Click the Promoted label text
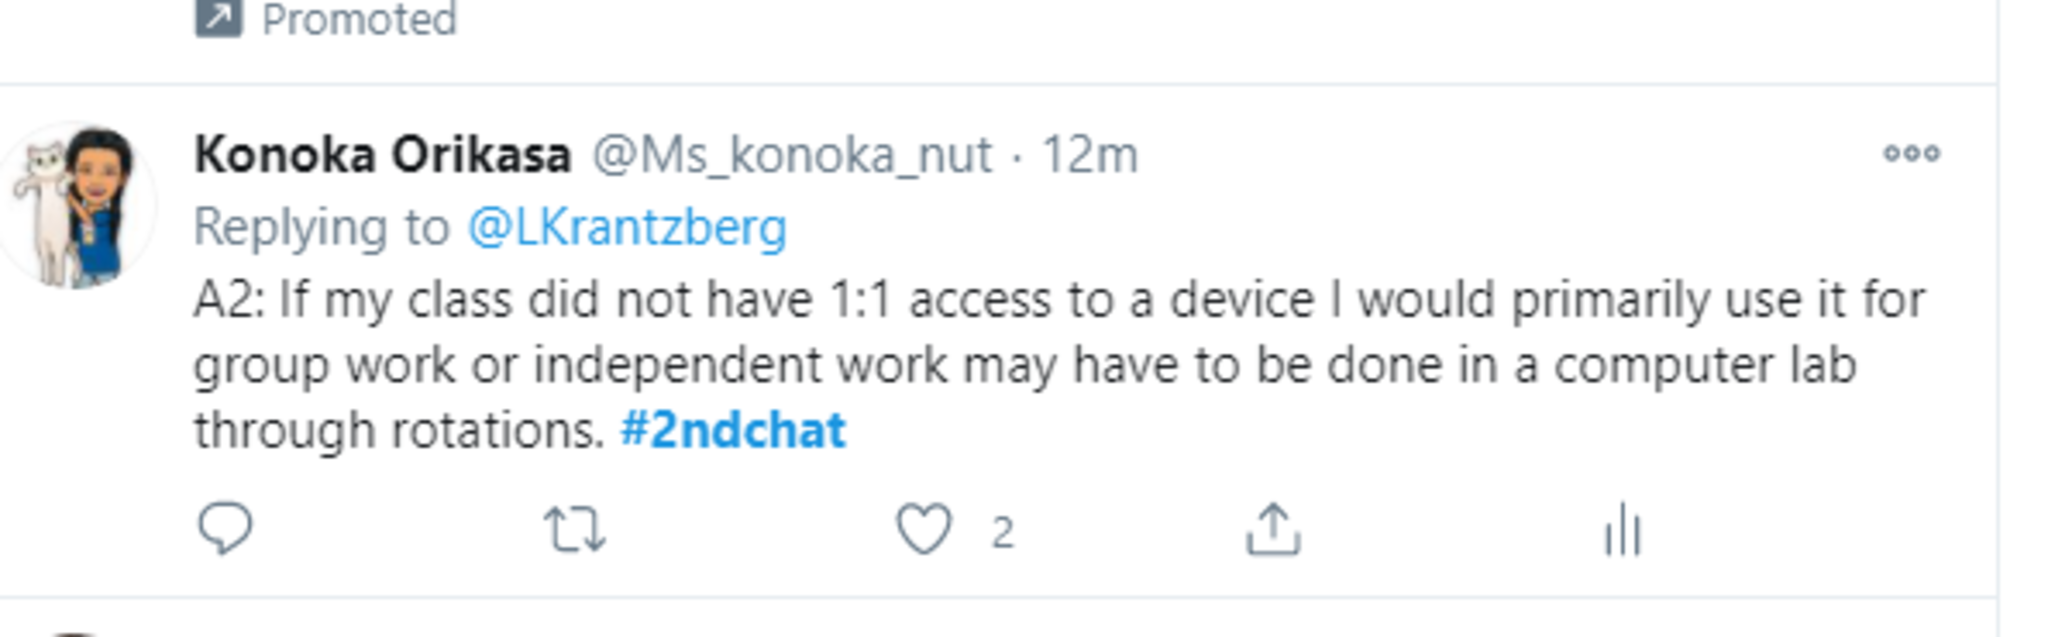Image resolution: width=2048 pixels, height=637 pixels. tap(359, 19)
